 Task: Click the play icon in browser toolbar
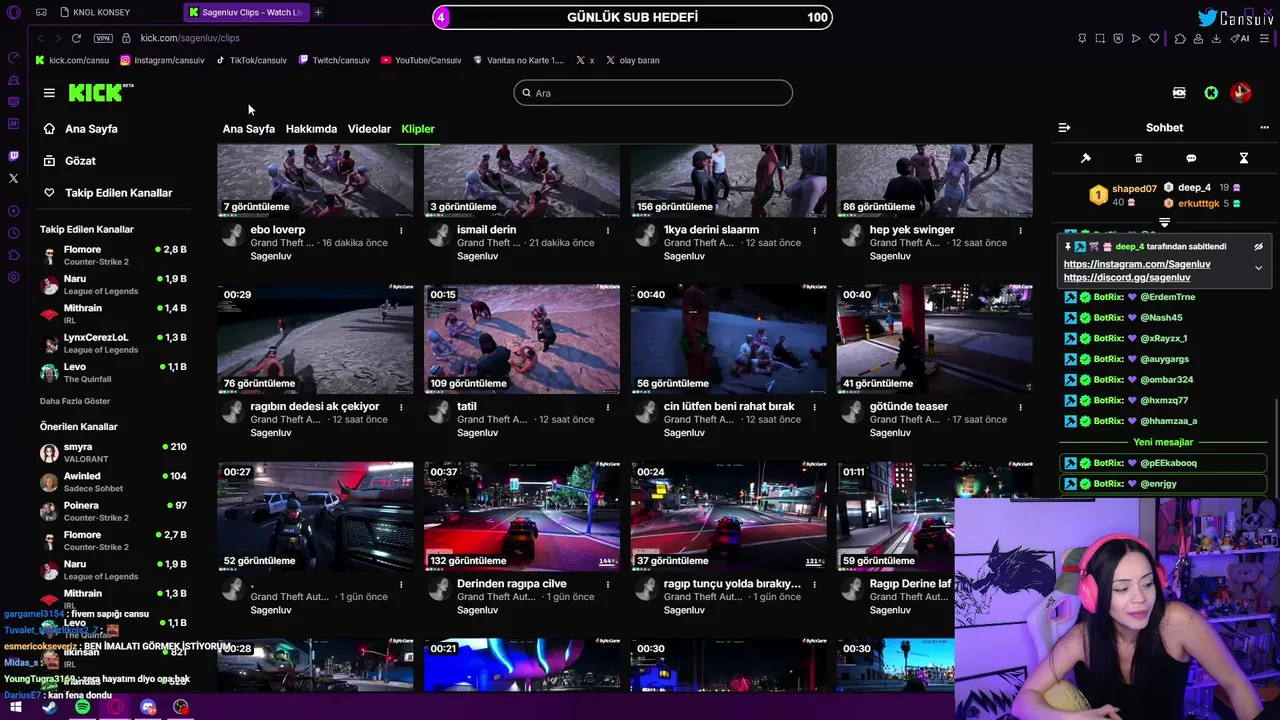[x=1136, y=38]
